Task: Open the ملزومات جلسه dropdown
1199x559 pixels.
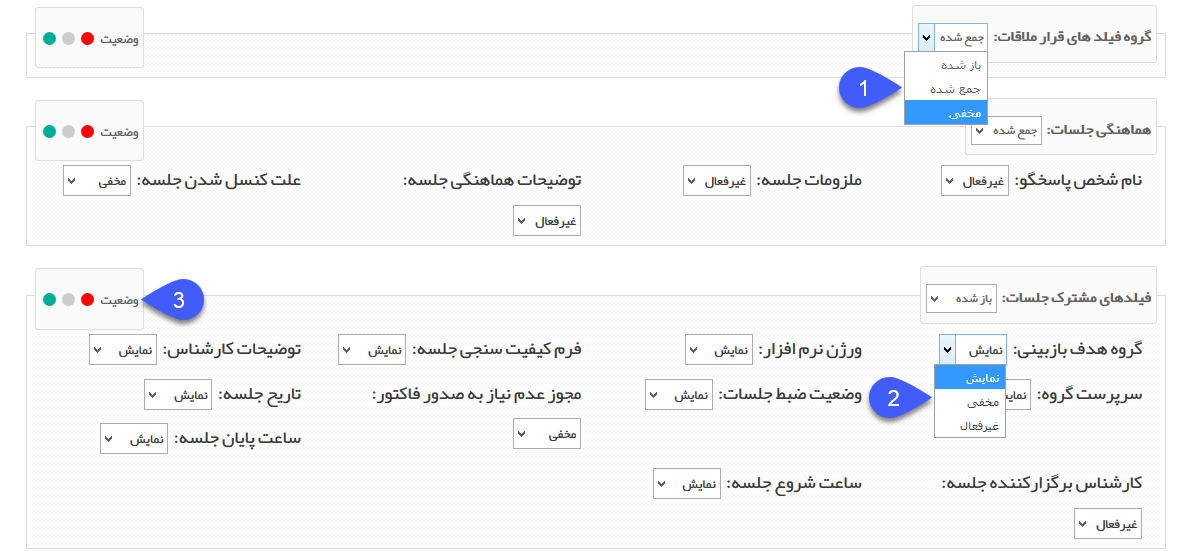Action: (x=718, y=181)
